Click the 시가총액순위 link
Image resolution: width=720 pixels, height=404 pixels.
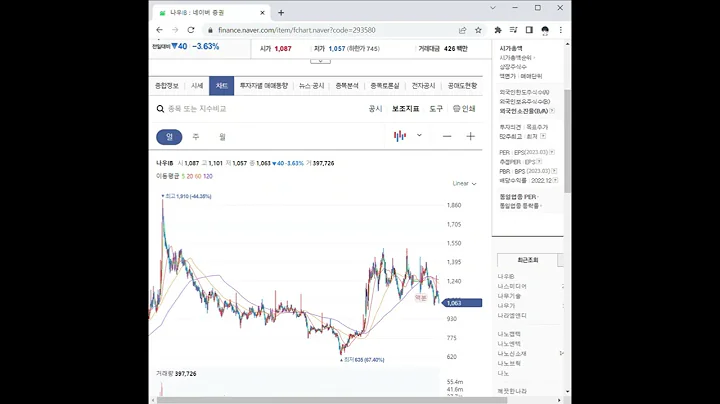[516, 57]
